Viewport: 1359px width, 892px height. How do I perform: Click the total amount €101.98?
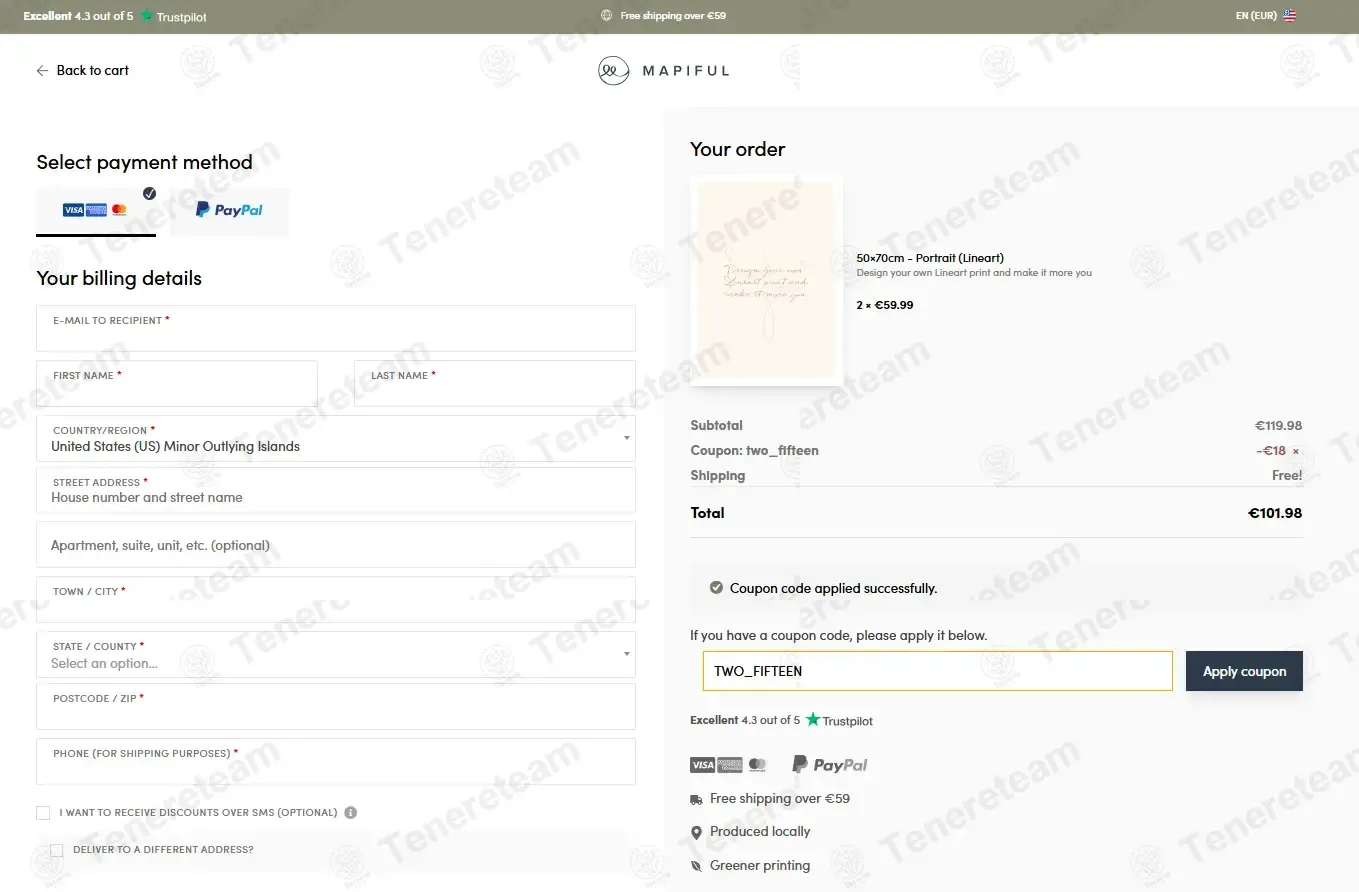tap(1275, 513)
